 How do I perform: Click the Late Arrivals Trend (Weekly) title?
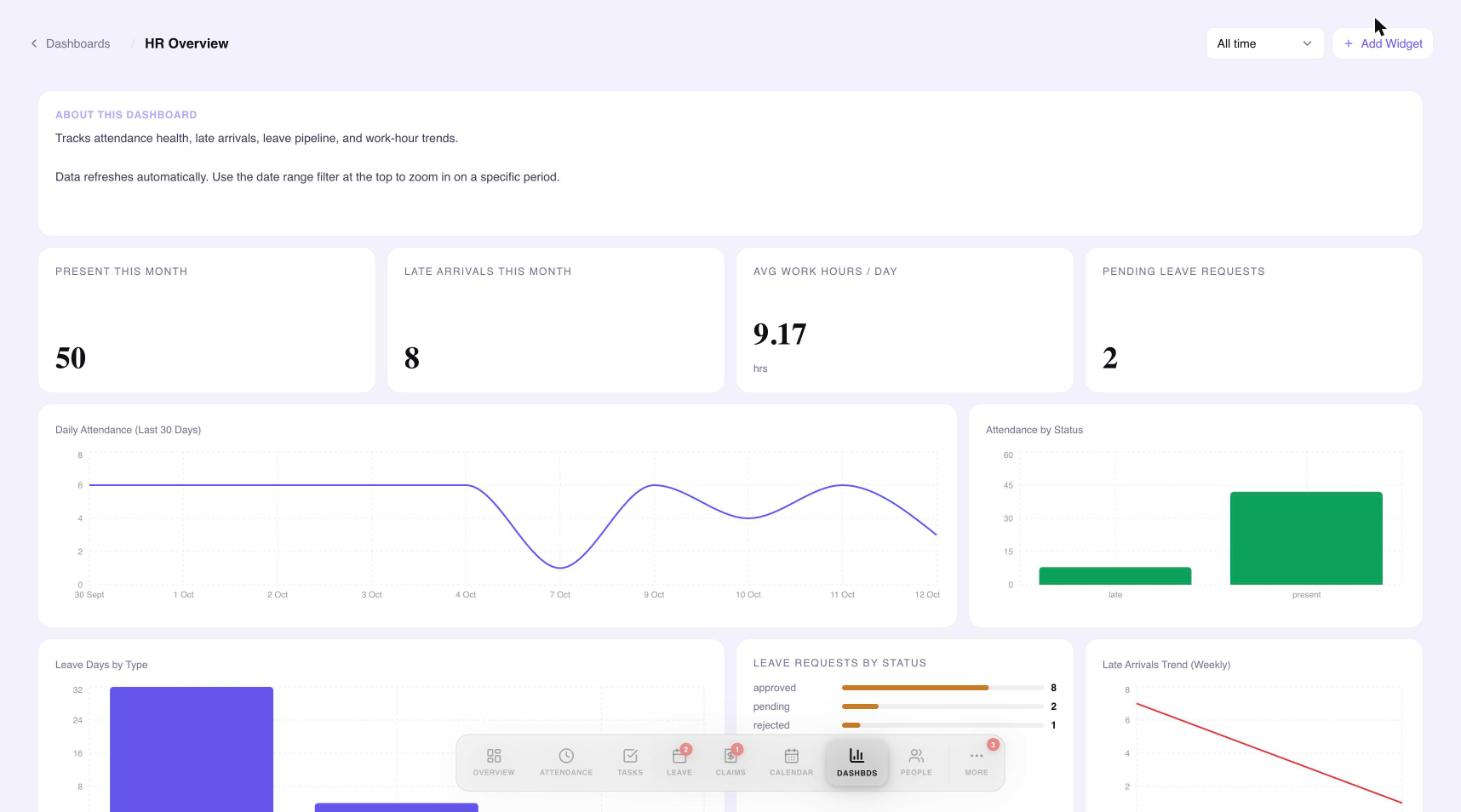tap(1166, 665)
